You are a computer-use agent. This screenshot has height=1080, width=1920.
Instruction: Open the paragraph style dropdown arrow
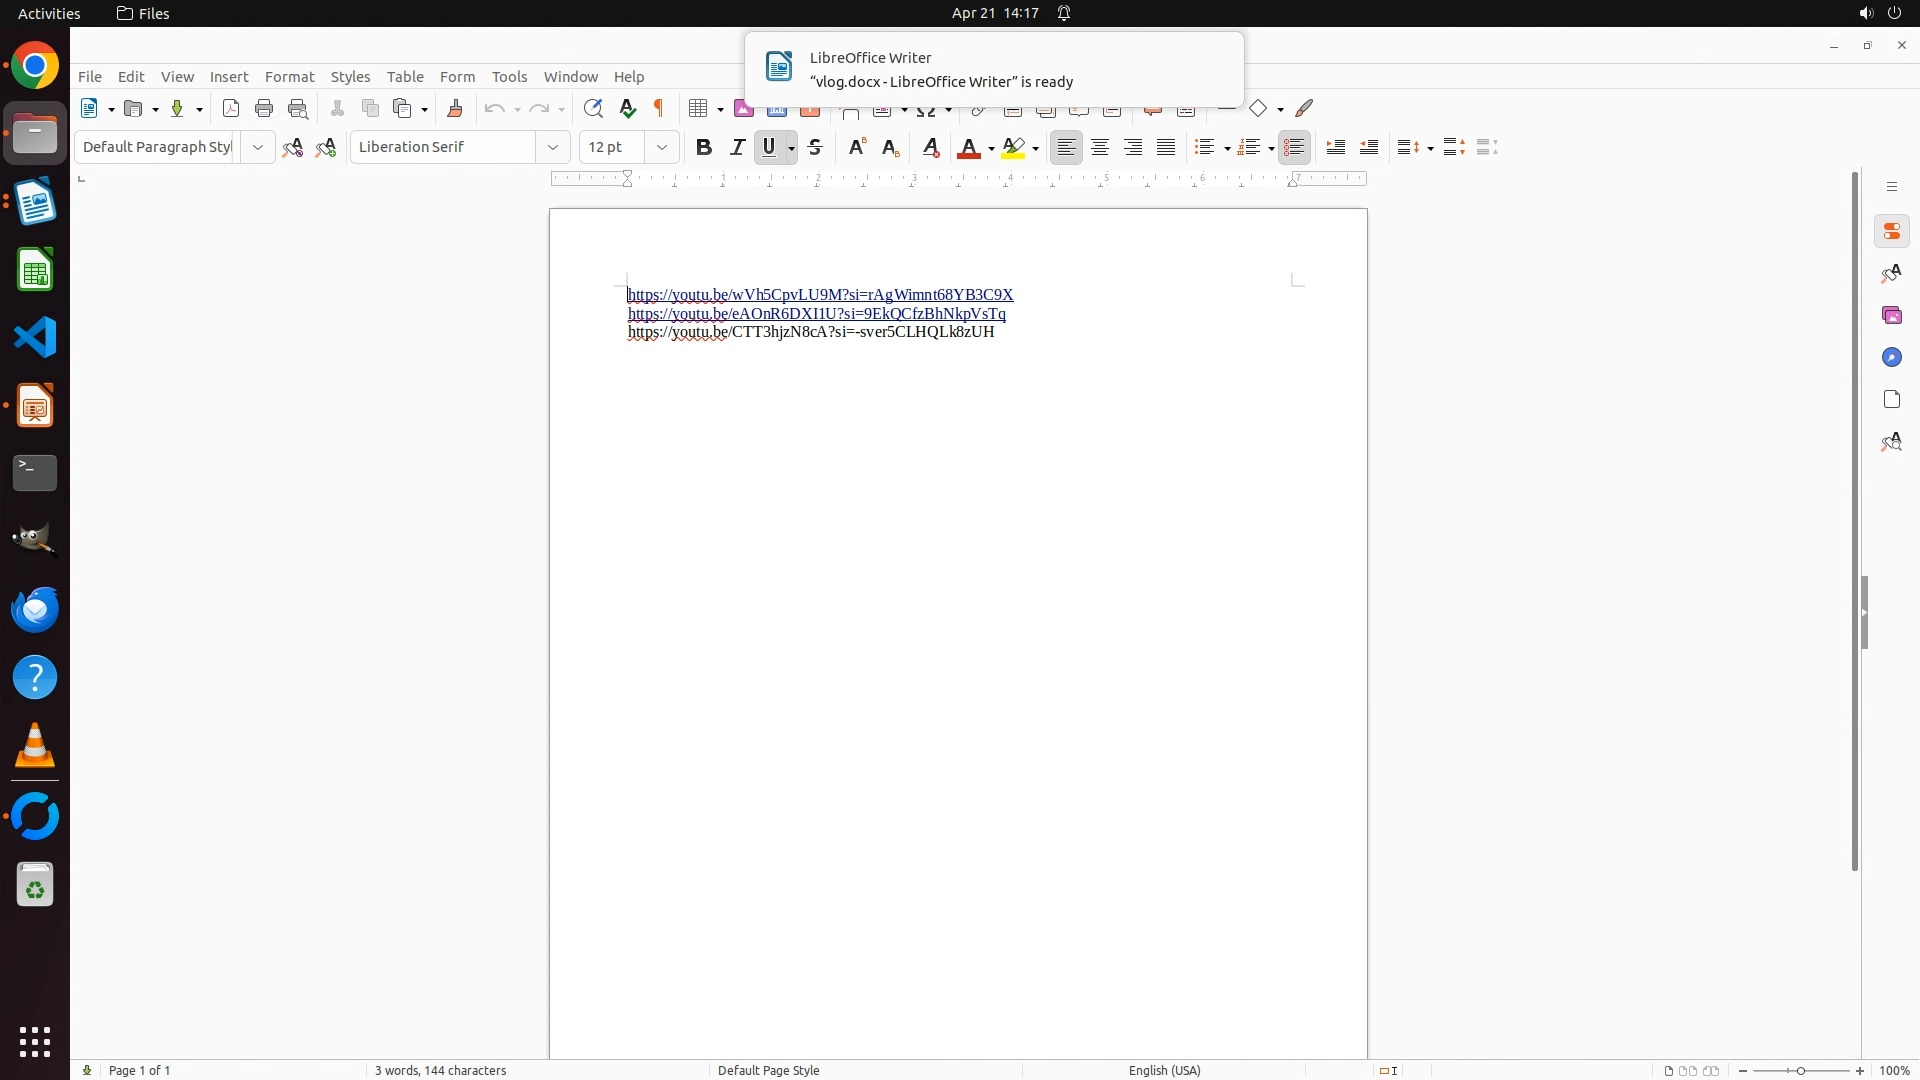(257, 148)
